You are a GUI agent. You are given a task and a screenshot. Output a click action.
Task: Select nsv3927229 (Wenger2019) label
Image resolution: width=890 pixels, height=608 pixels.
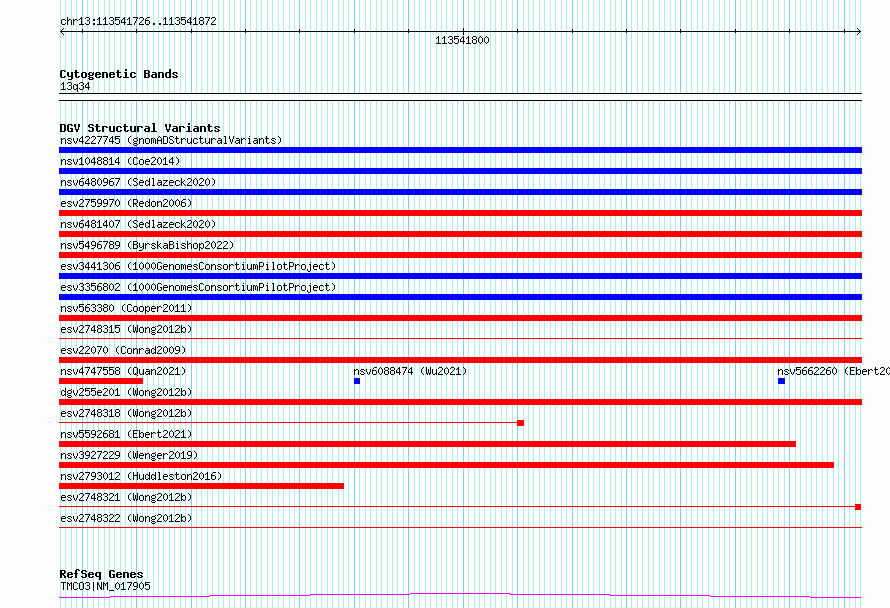[129, 455]
